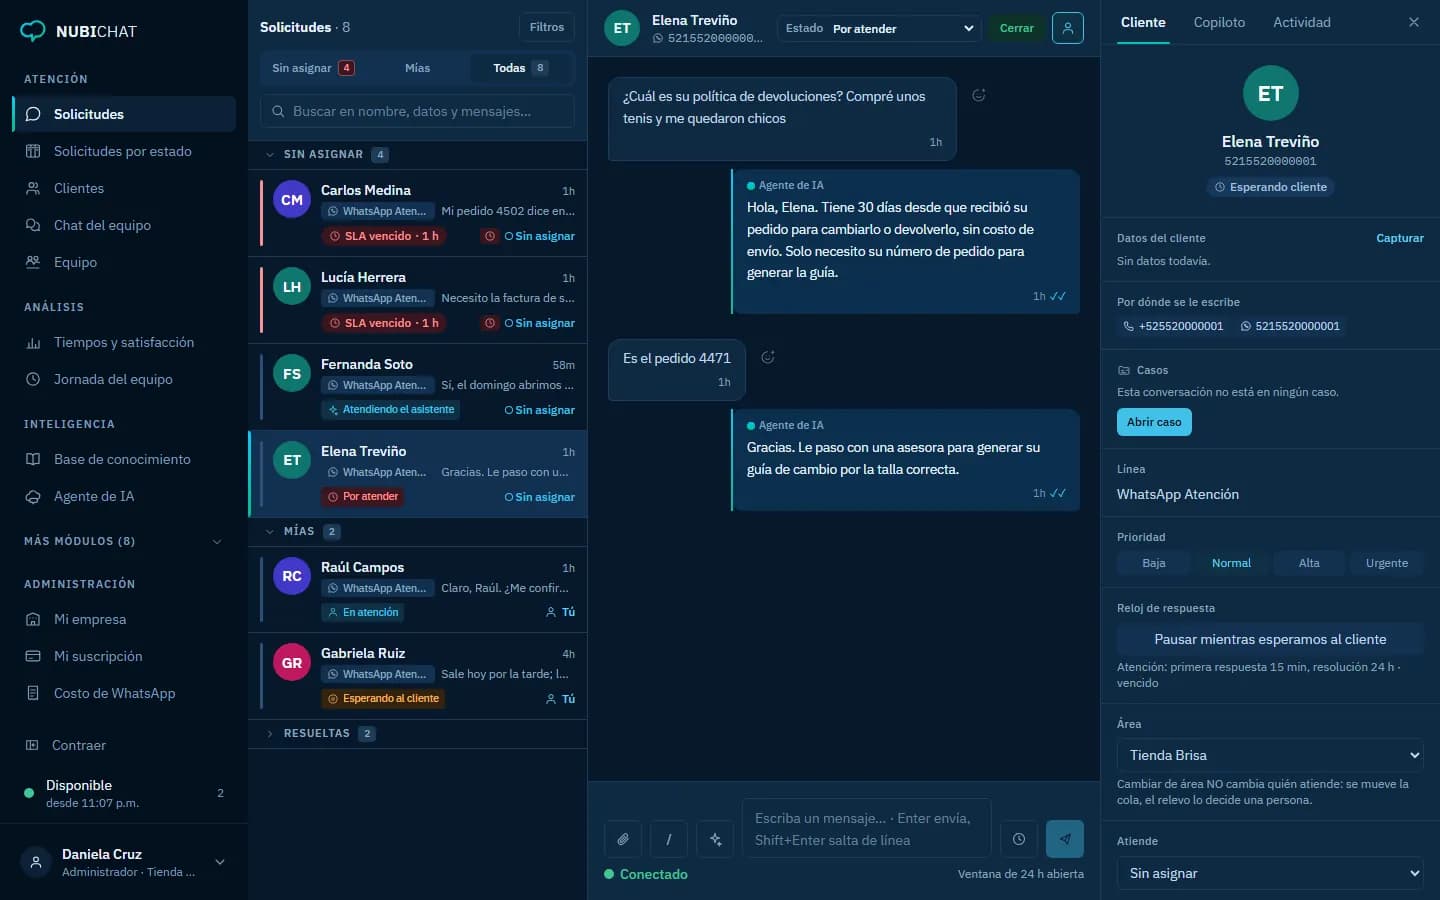Open Chat del equipo
The image size is (1440, 900).
point(124,225)
